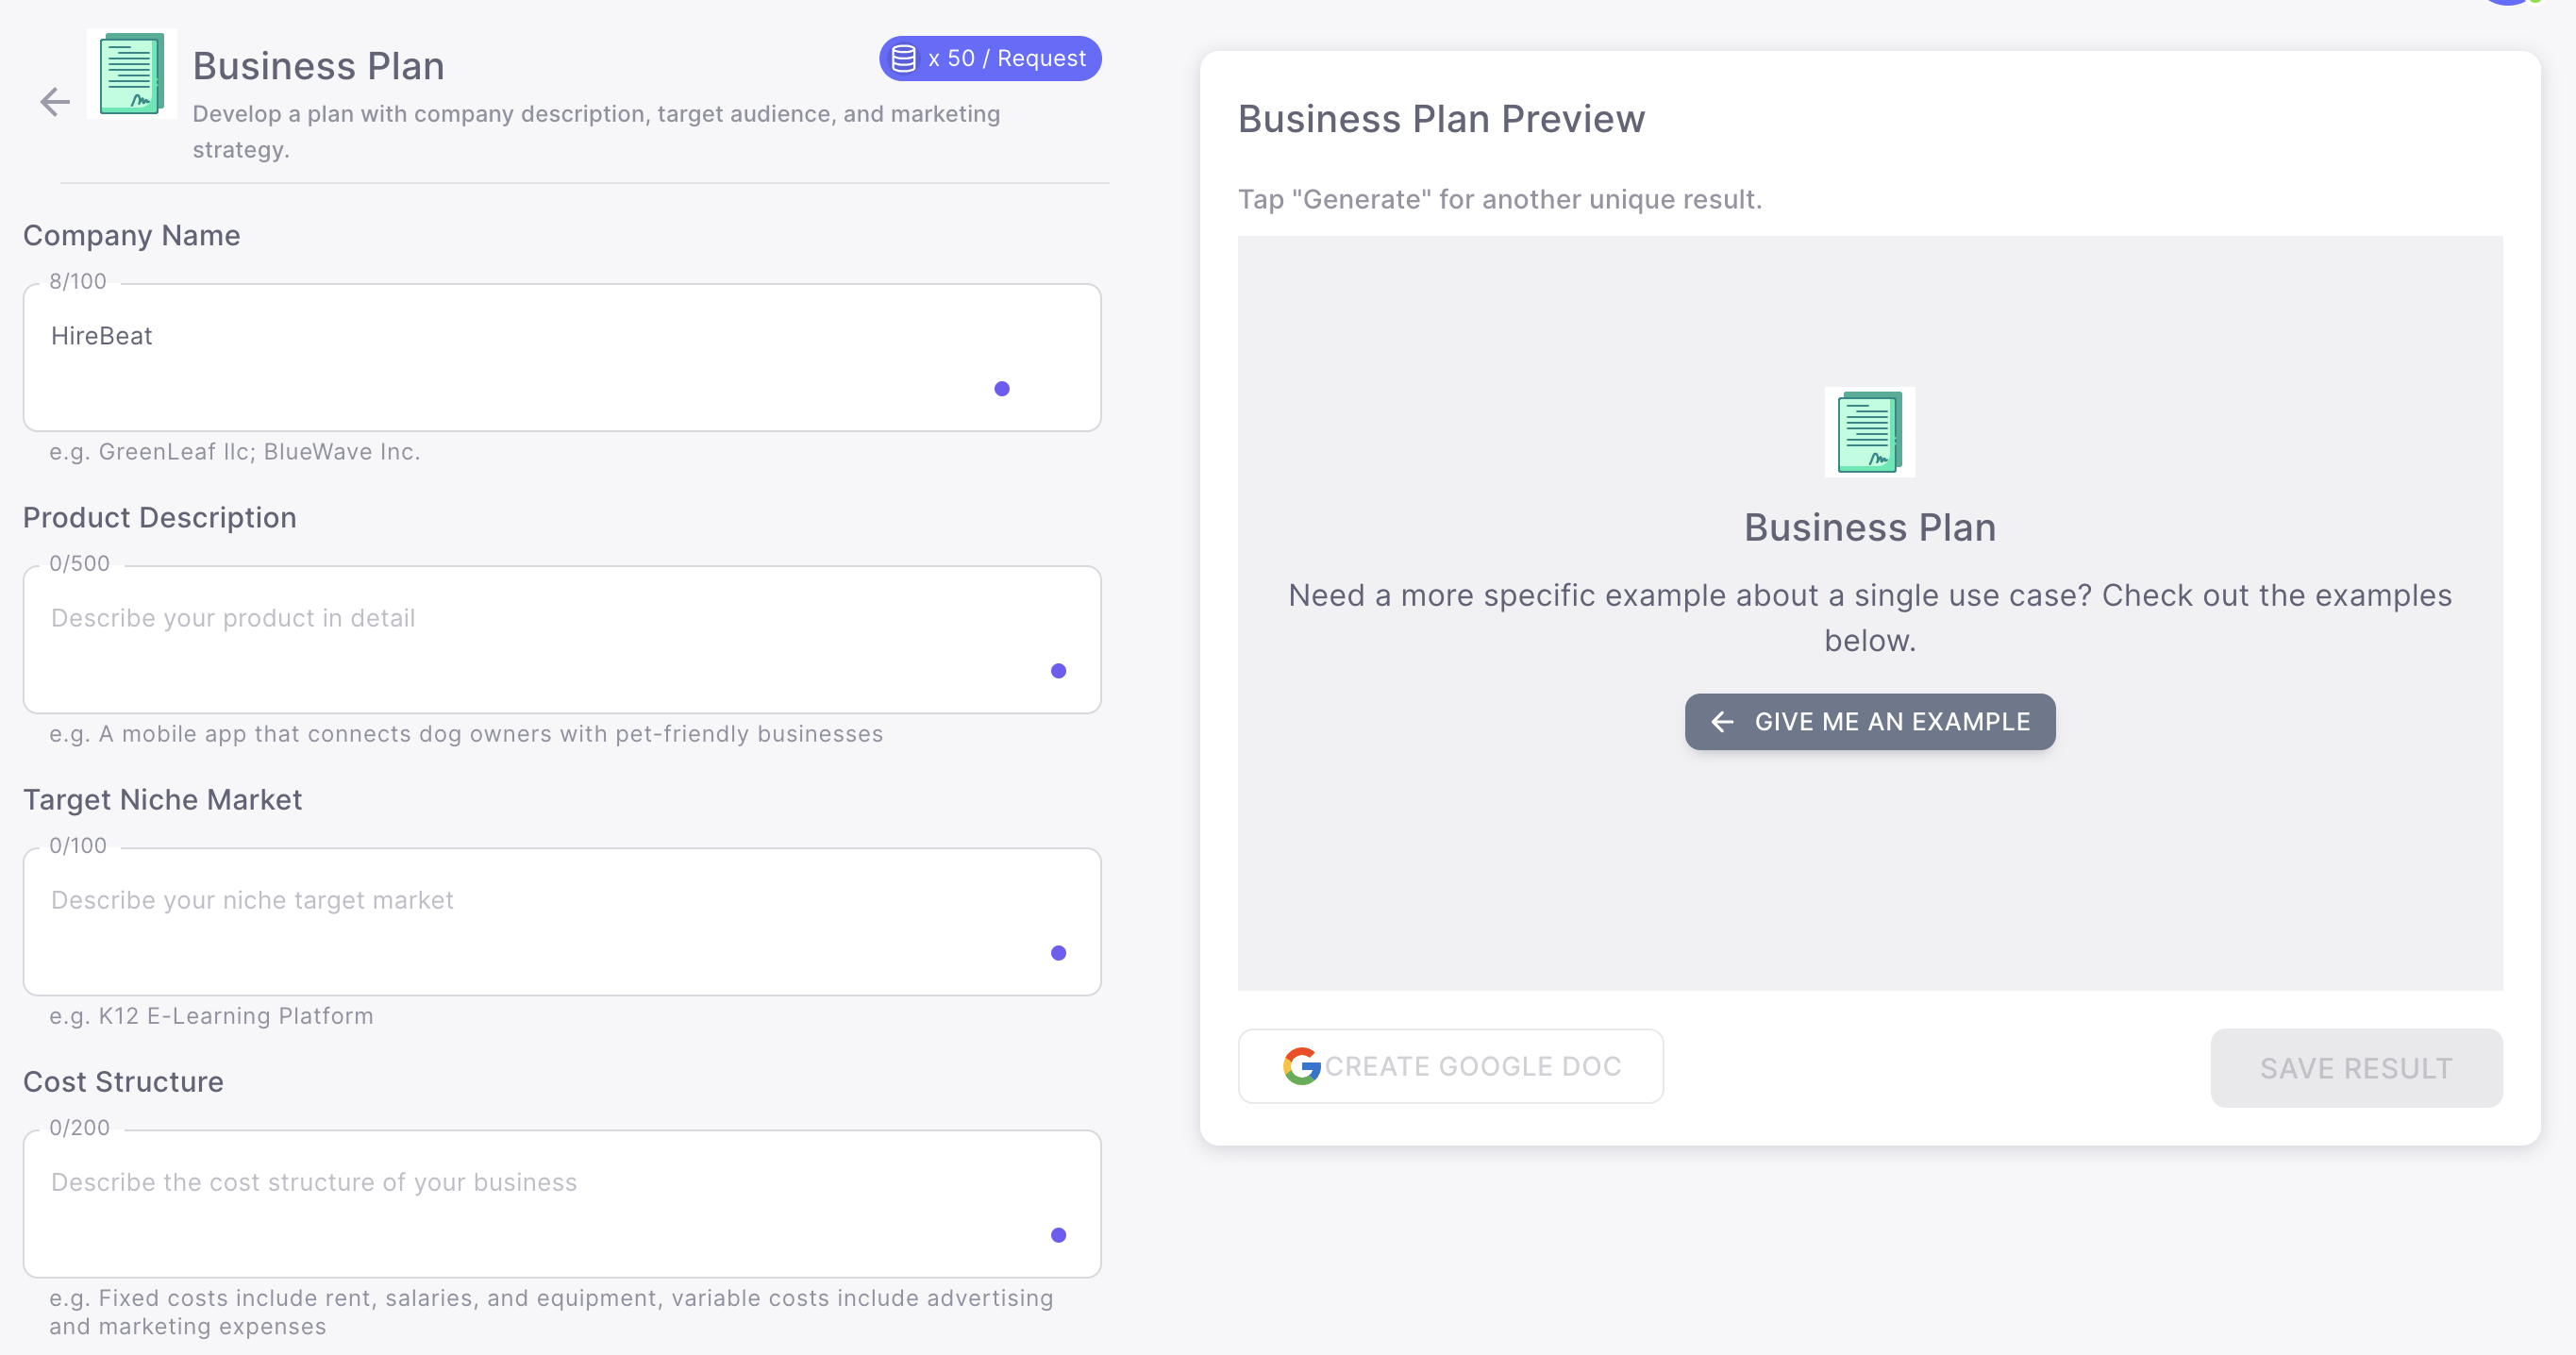Click the purple dot in Company Name field
The width and height of the screenshot is (2576, 1355).
point(1002,389)
